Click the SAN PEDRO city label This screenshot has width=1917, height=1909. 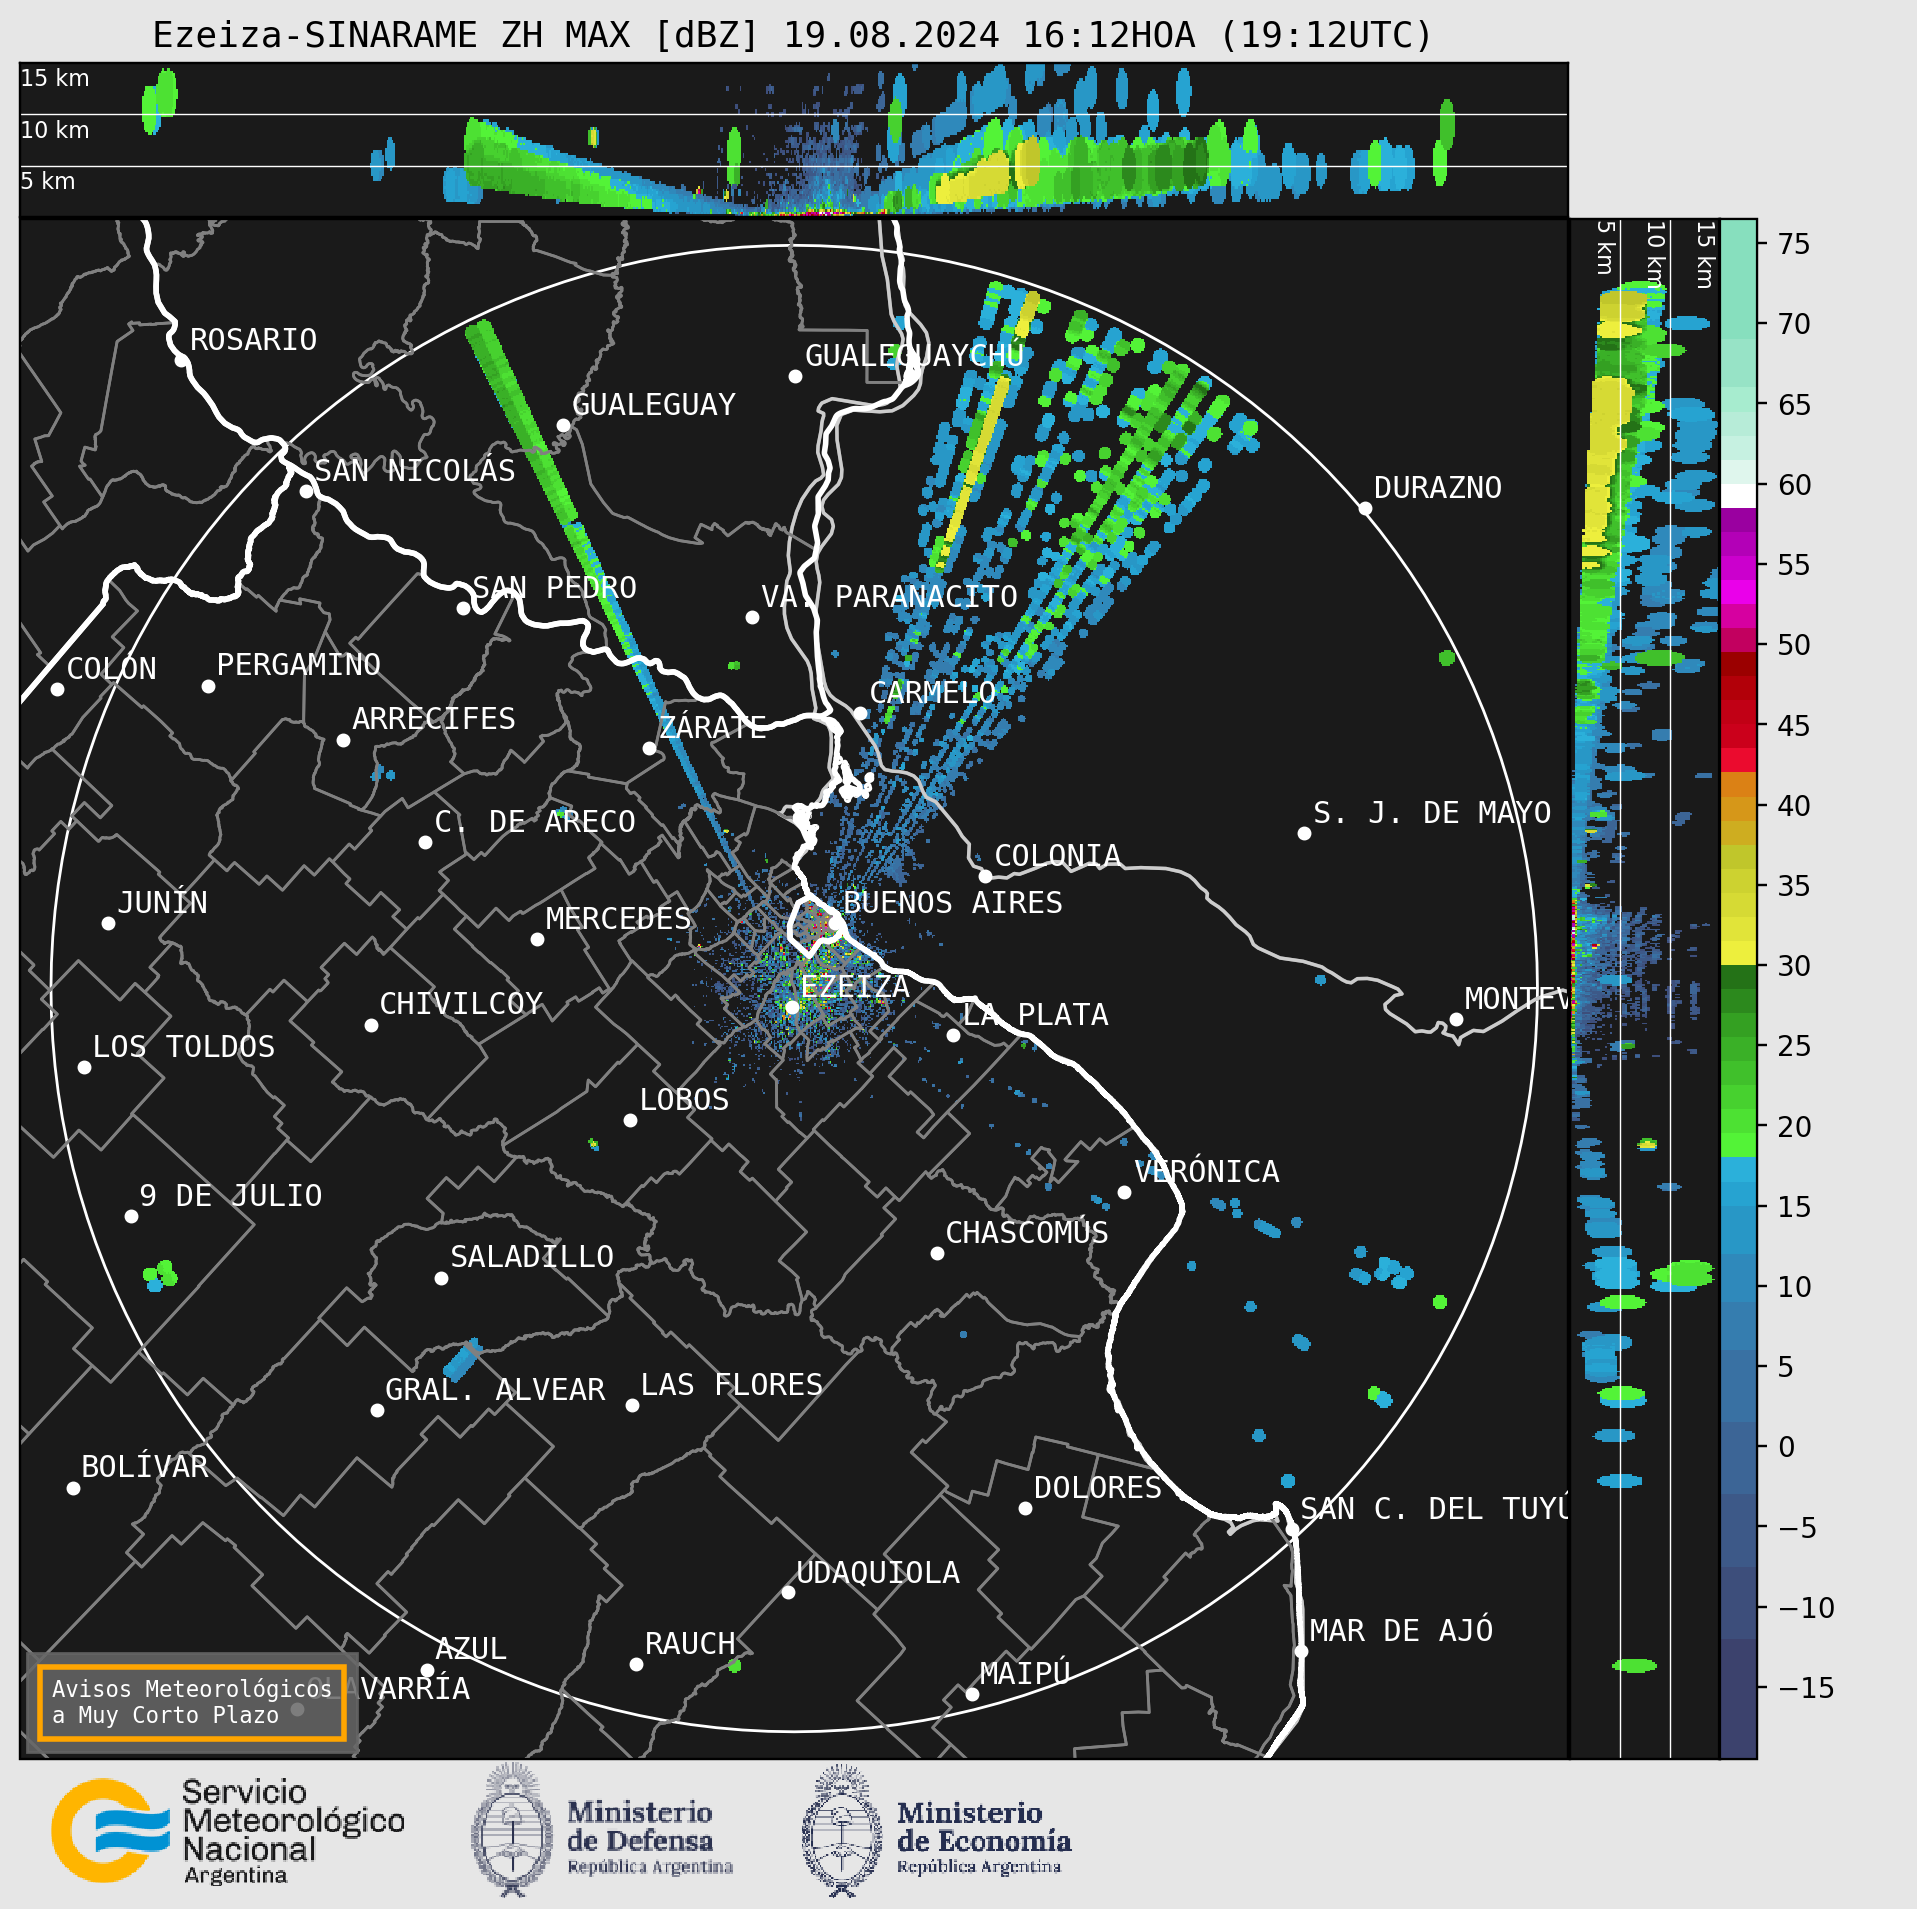pos(554,588)
